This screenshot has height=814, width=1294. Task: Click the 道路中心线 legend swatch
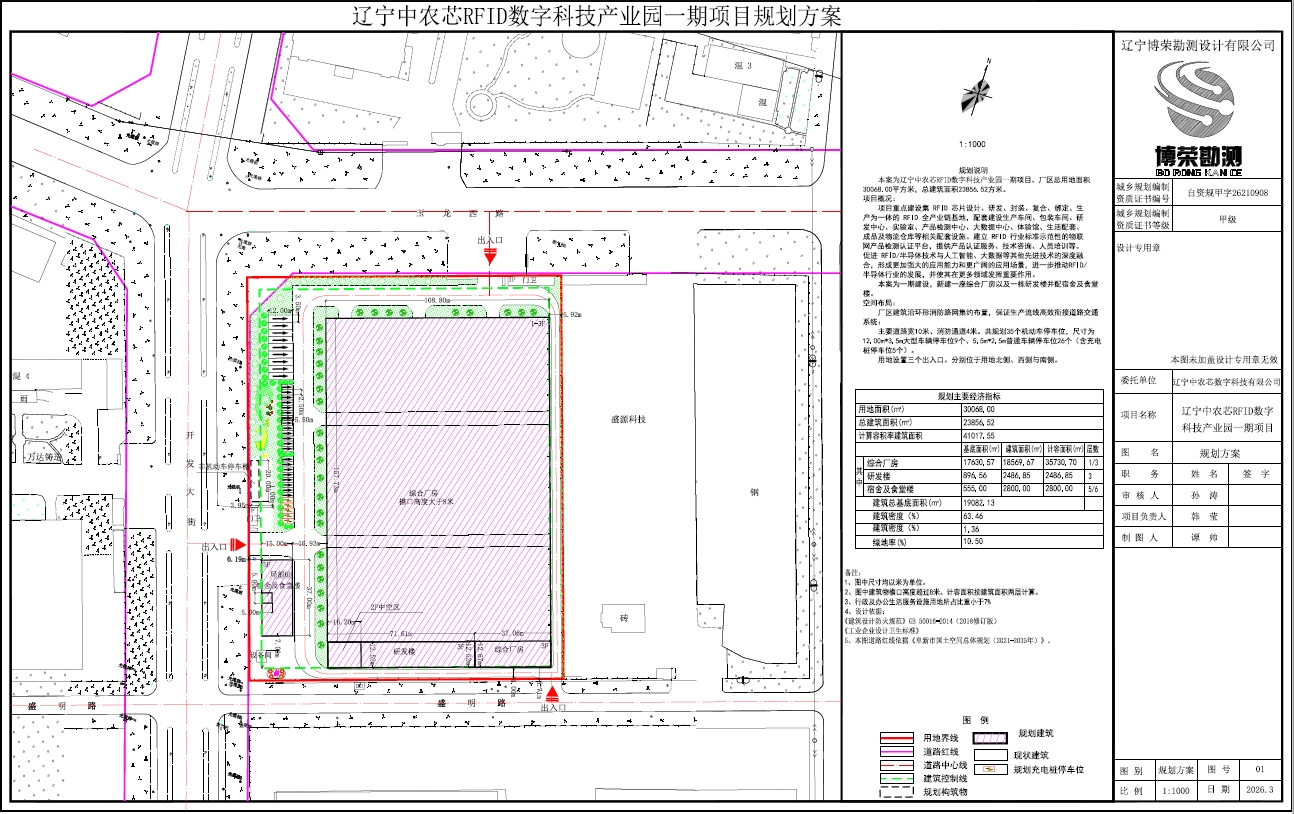click(896, 765)
